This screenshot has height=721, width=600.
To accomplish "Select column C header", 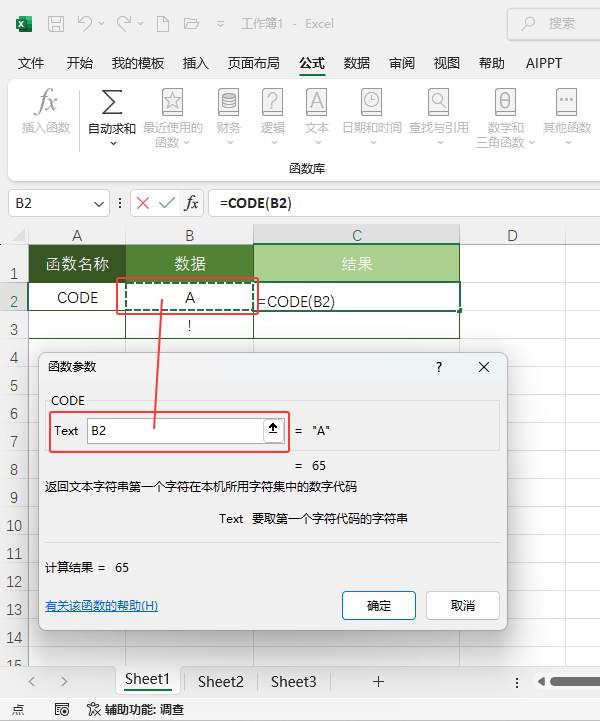I will (356, 235).
